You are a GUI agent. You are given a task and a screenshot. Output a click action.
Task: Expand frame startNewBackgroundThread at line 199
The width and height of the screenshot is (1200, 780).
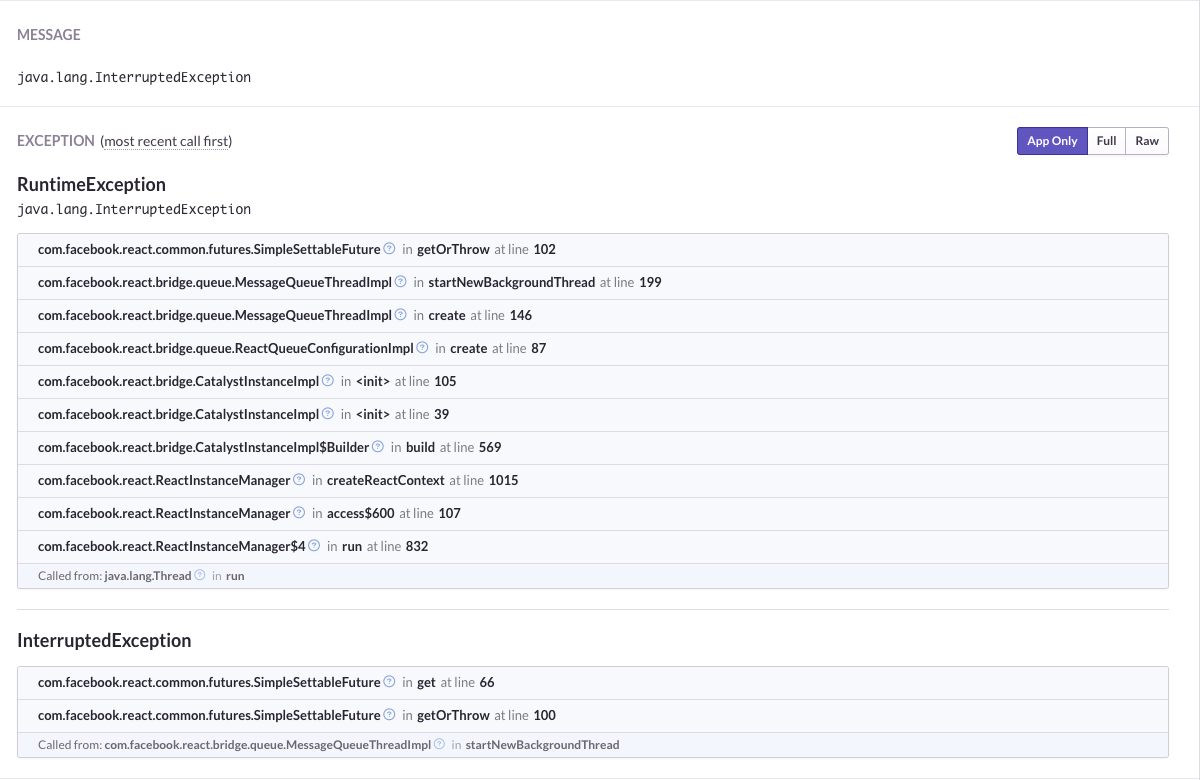click(x=593, y=283)
